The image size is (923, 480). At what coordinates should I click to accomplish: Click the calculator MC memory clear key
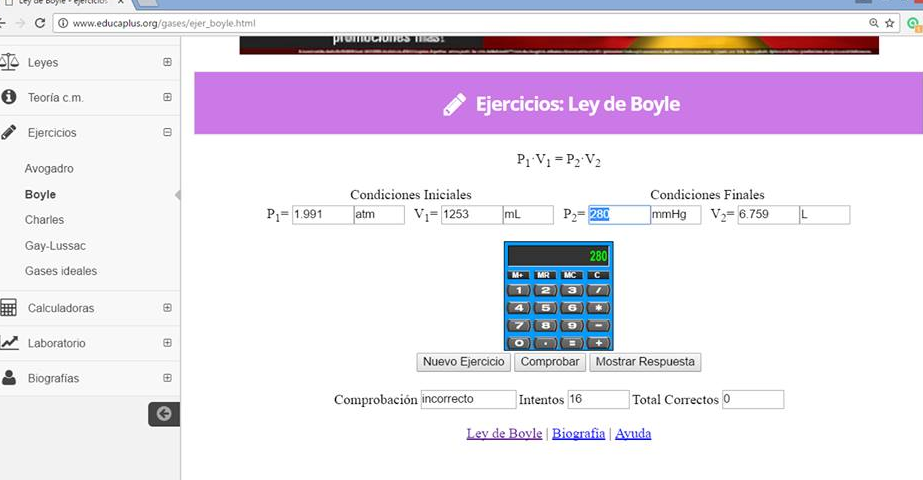(570, 275)
